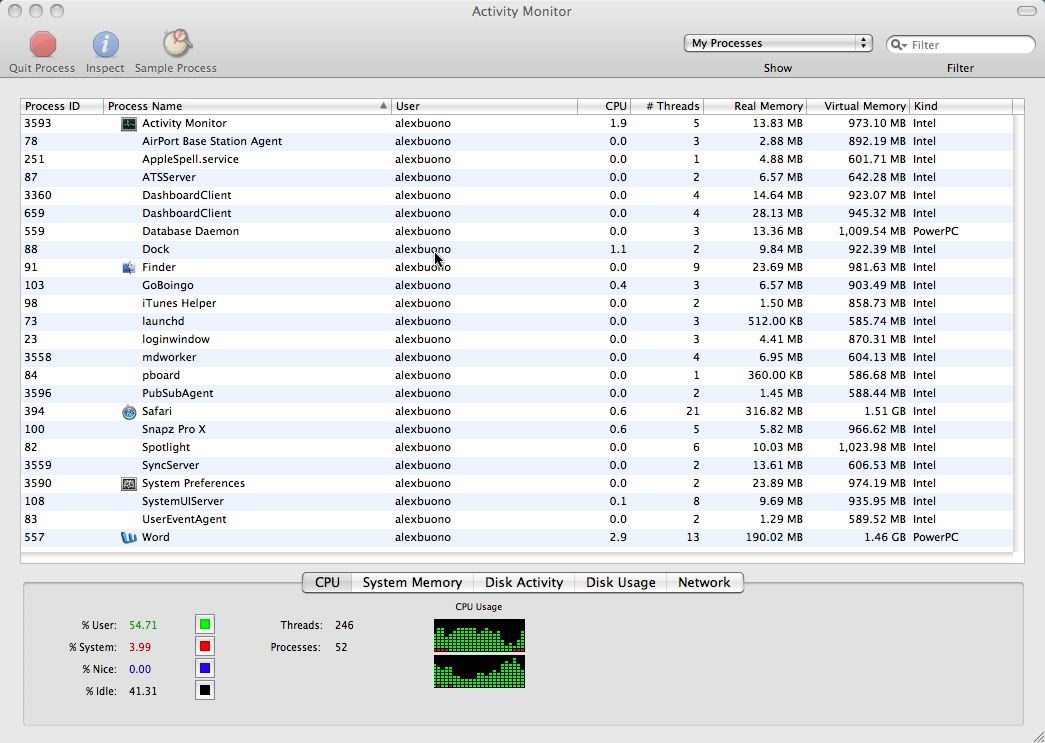
Task: Sort by the Real Memory column header
Action: click(x=755, y=106)
